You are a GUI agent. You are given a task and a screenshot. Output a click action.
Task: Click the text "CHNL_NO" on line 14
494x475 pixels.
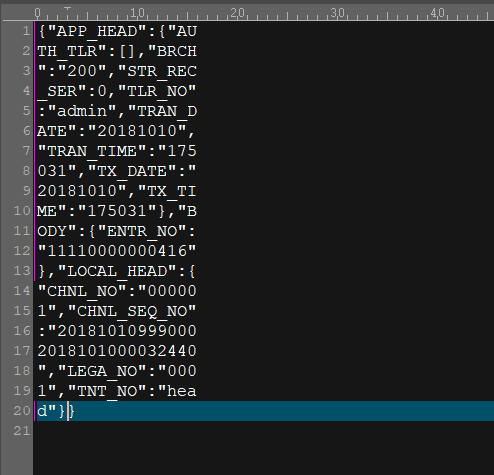pyautogui.click(x=82, y=292)
